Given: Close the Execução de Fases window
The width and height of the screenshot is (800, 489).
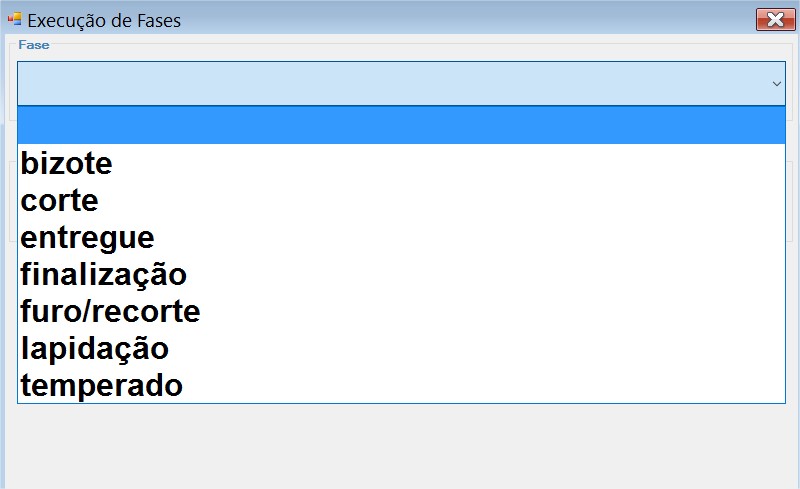Looking at the screenshot, I should 775,20.
